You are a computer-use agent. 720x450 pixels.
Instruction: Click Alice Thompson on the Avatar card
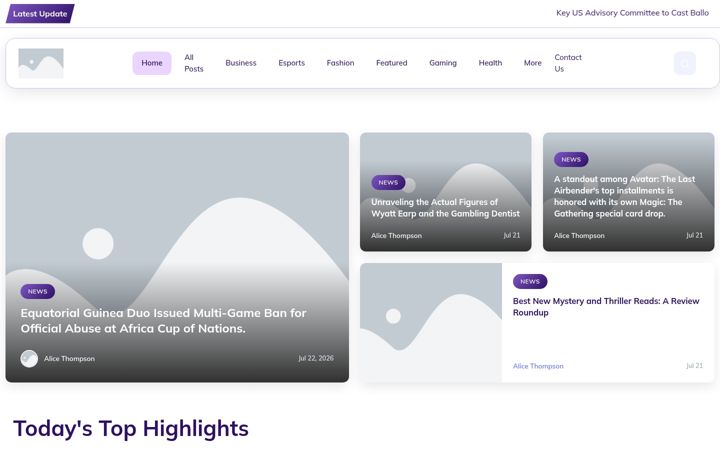579,236
